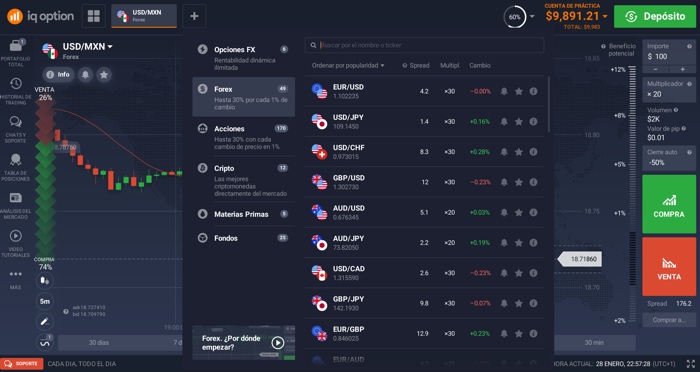Select the 30 días time range
700x372 pixels.
(x=99, y=343)
